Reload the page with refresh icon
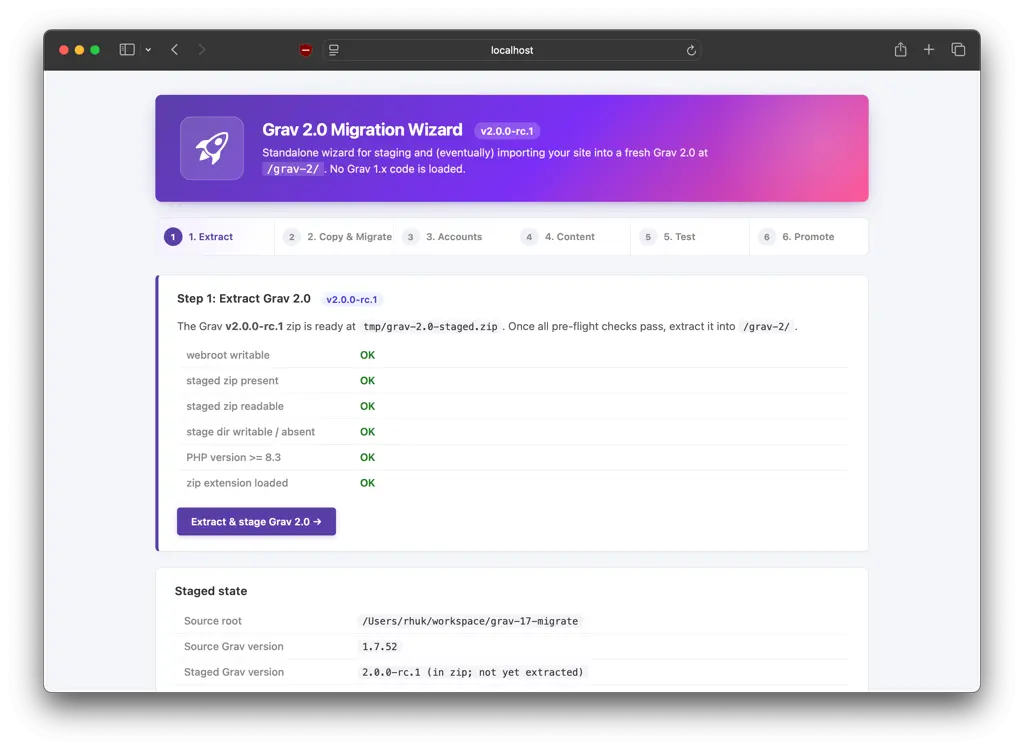This screenshot has width=1024, height=750. click(x=691, y=50)
